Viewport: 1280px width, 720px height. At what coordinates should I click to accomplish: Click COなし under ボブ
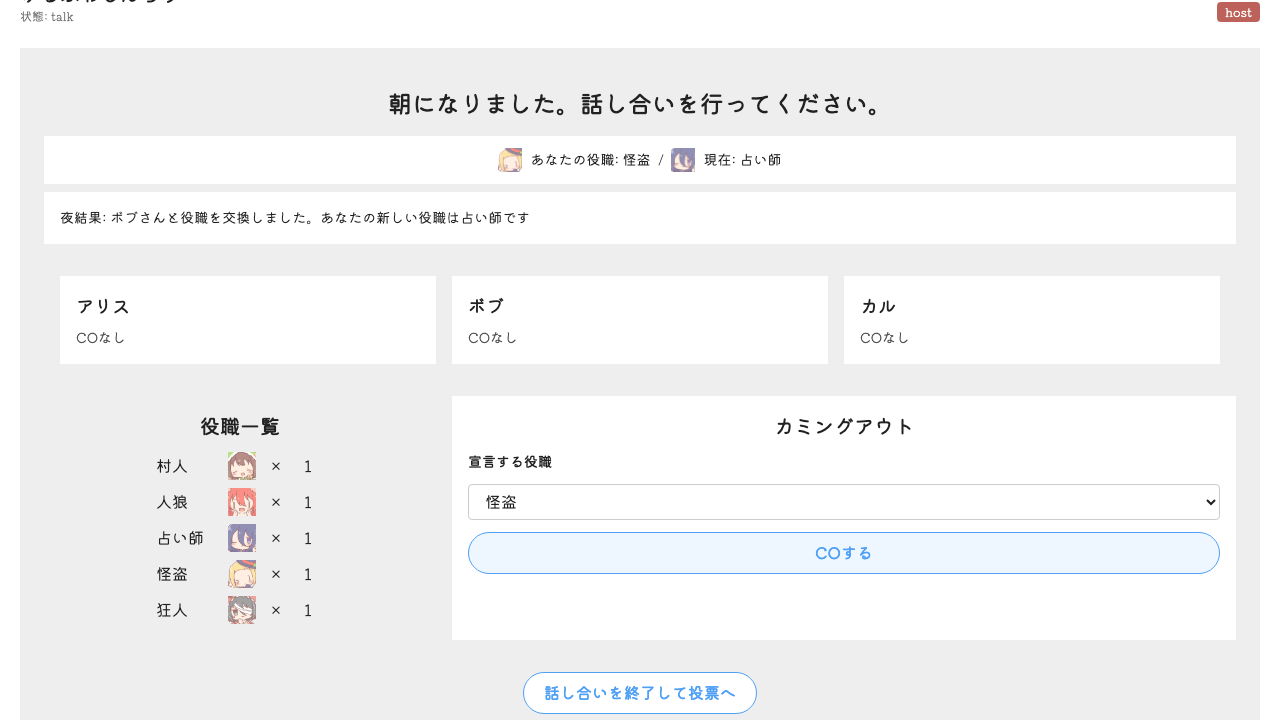tap(493, 338)
